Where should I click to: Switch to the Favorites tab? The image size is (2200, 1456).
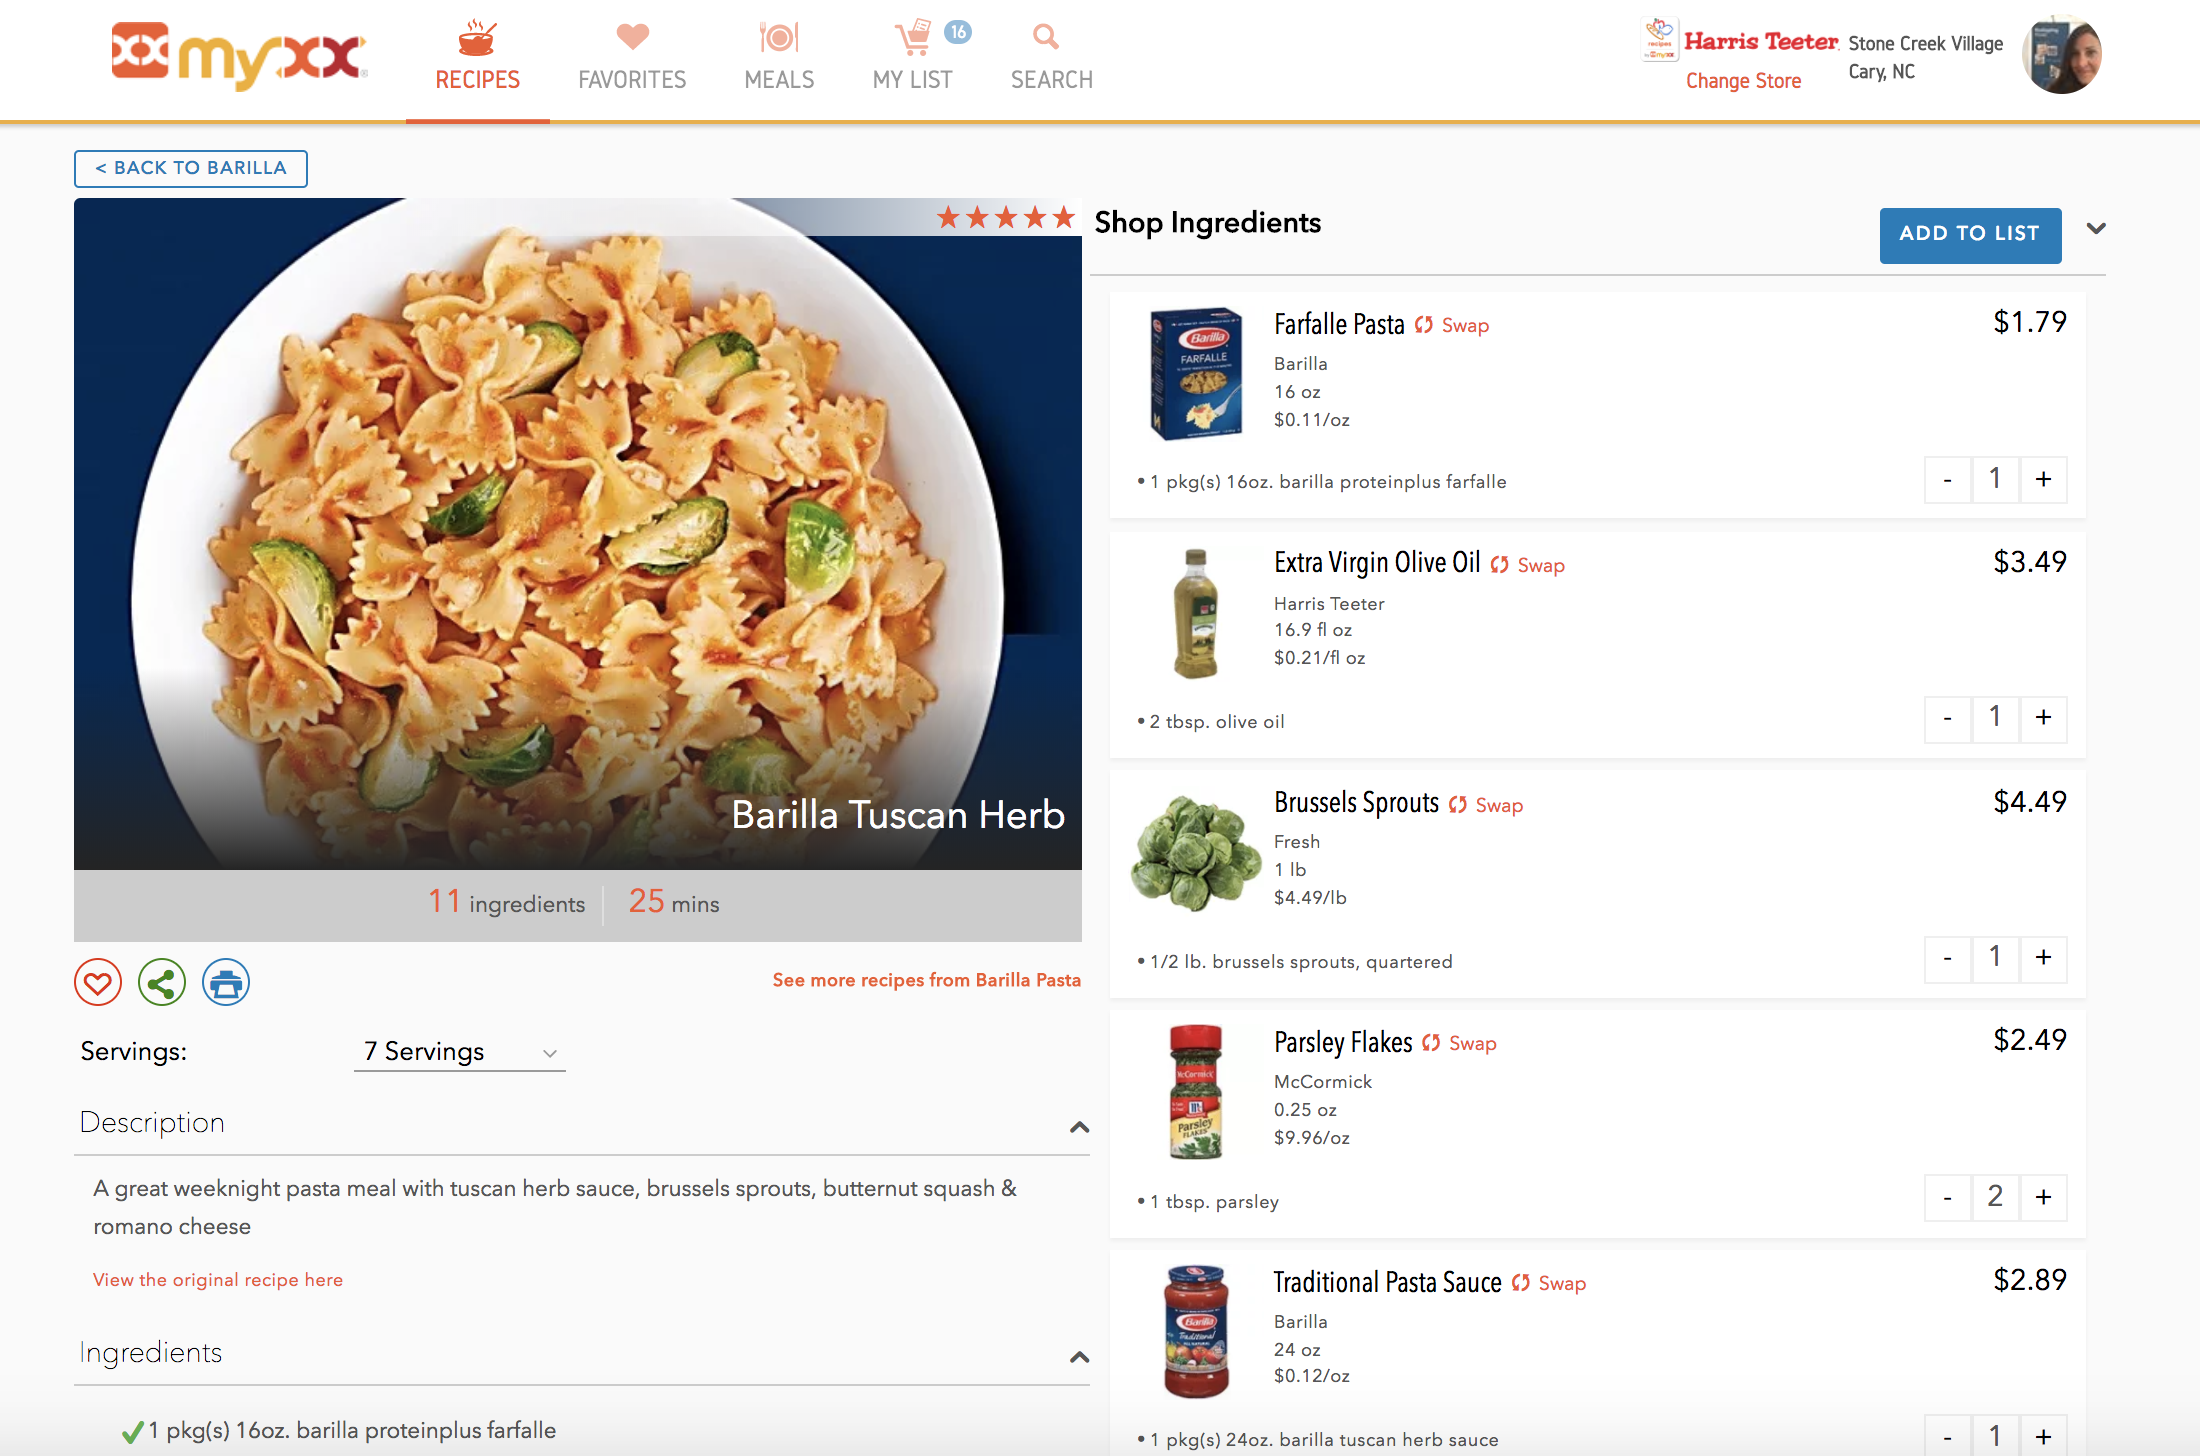click(632, 80)
